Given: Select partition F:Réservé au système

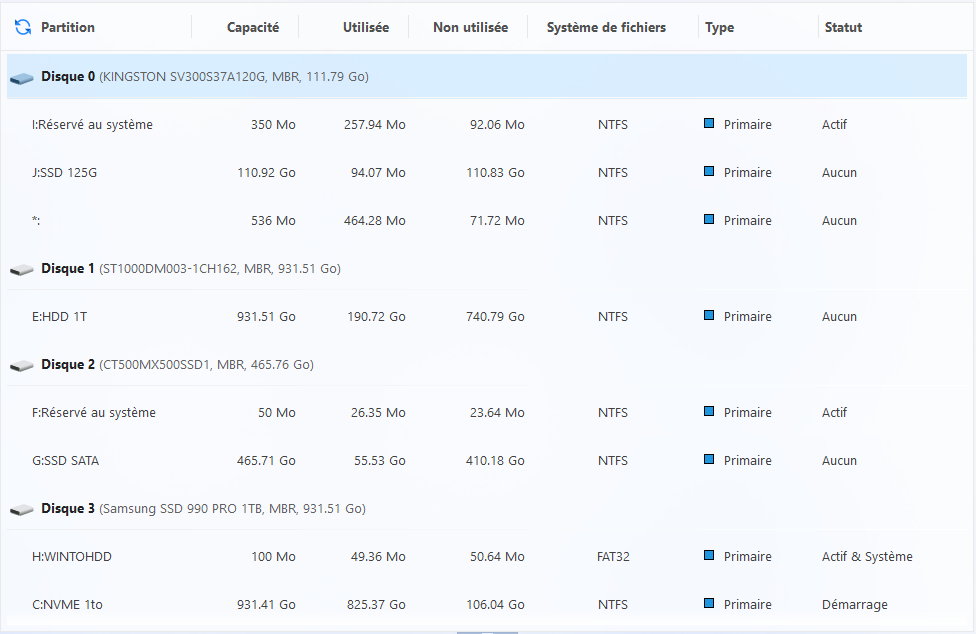Looking at the screenshot, I should pyautogui.click(x=487, y=413).
